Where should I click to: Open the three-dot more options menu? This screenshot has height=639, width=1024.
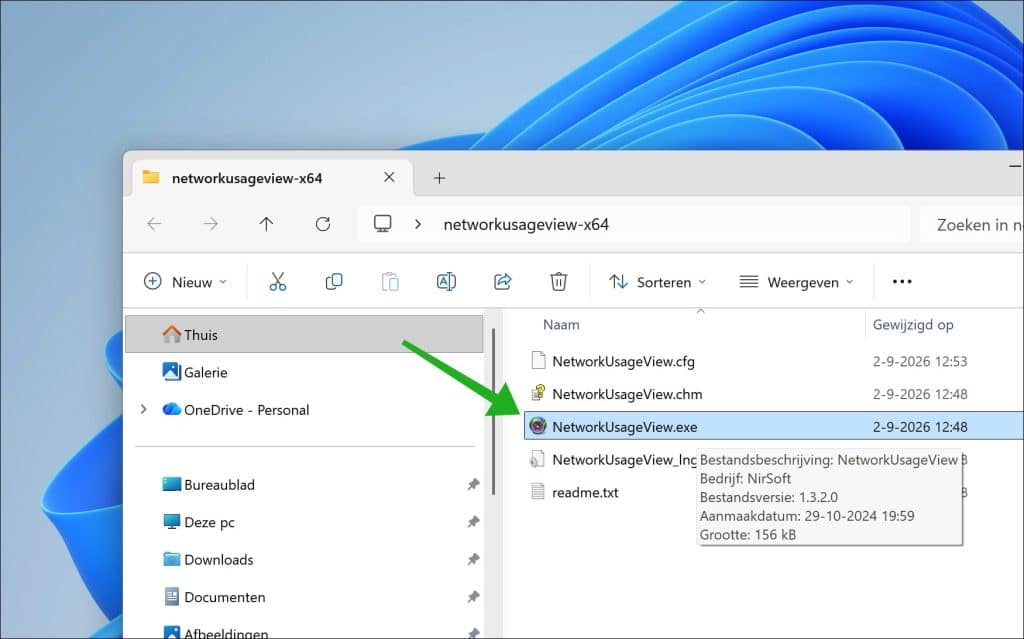(x=902, y=282)
